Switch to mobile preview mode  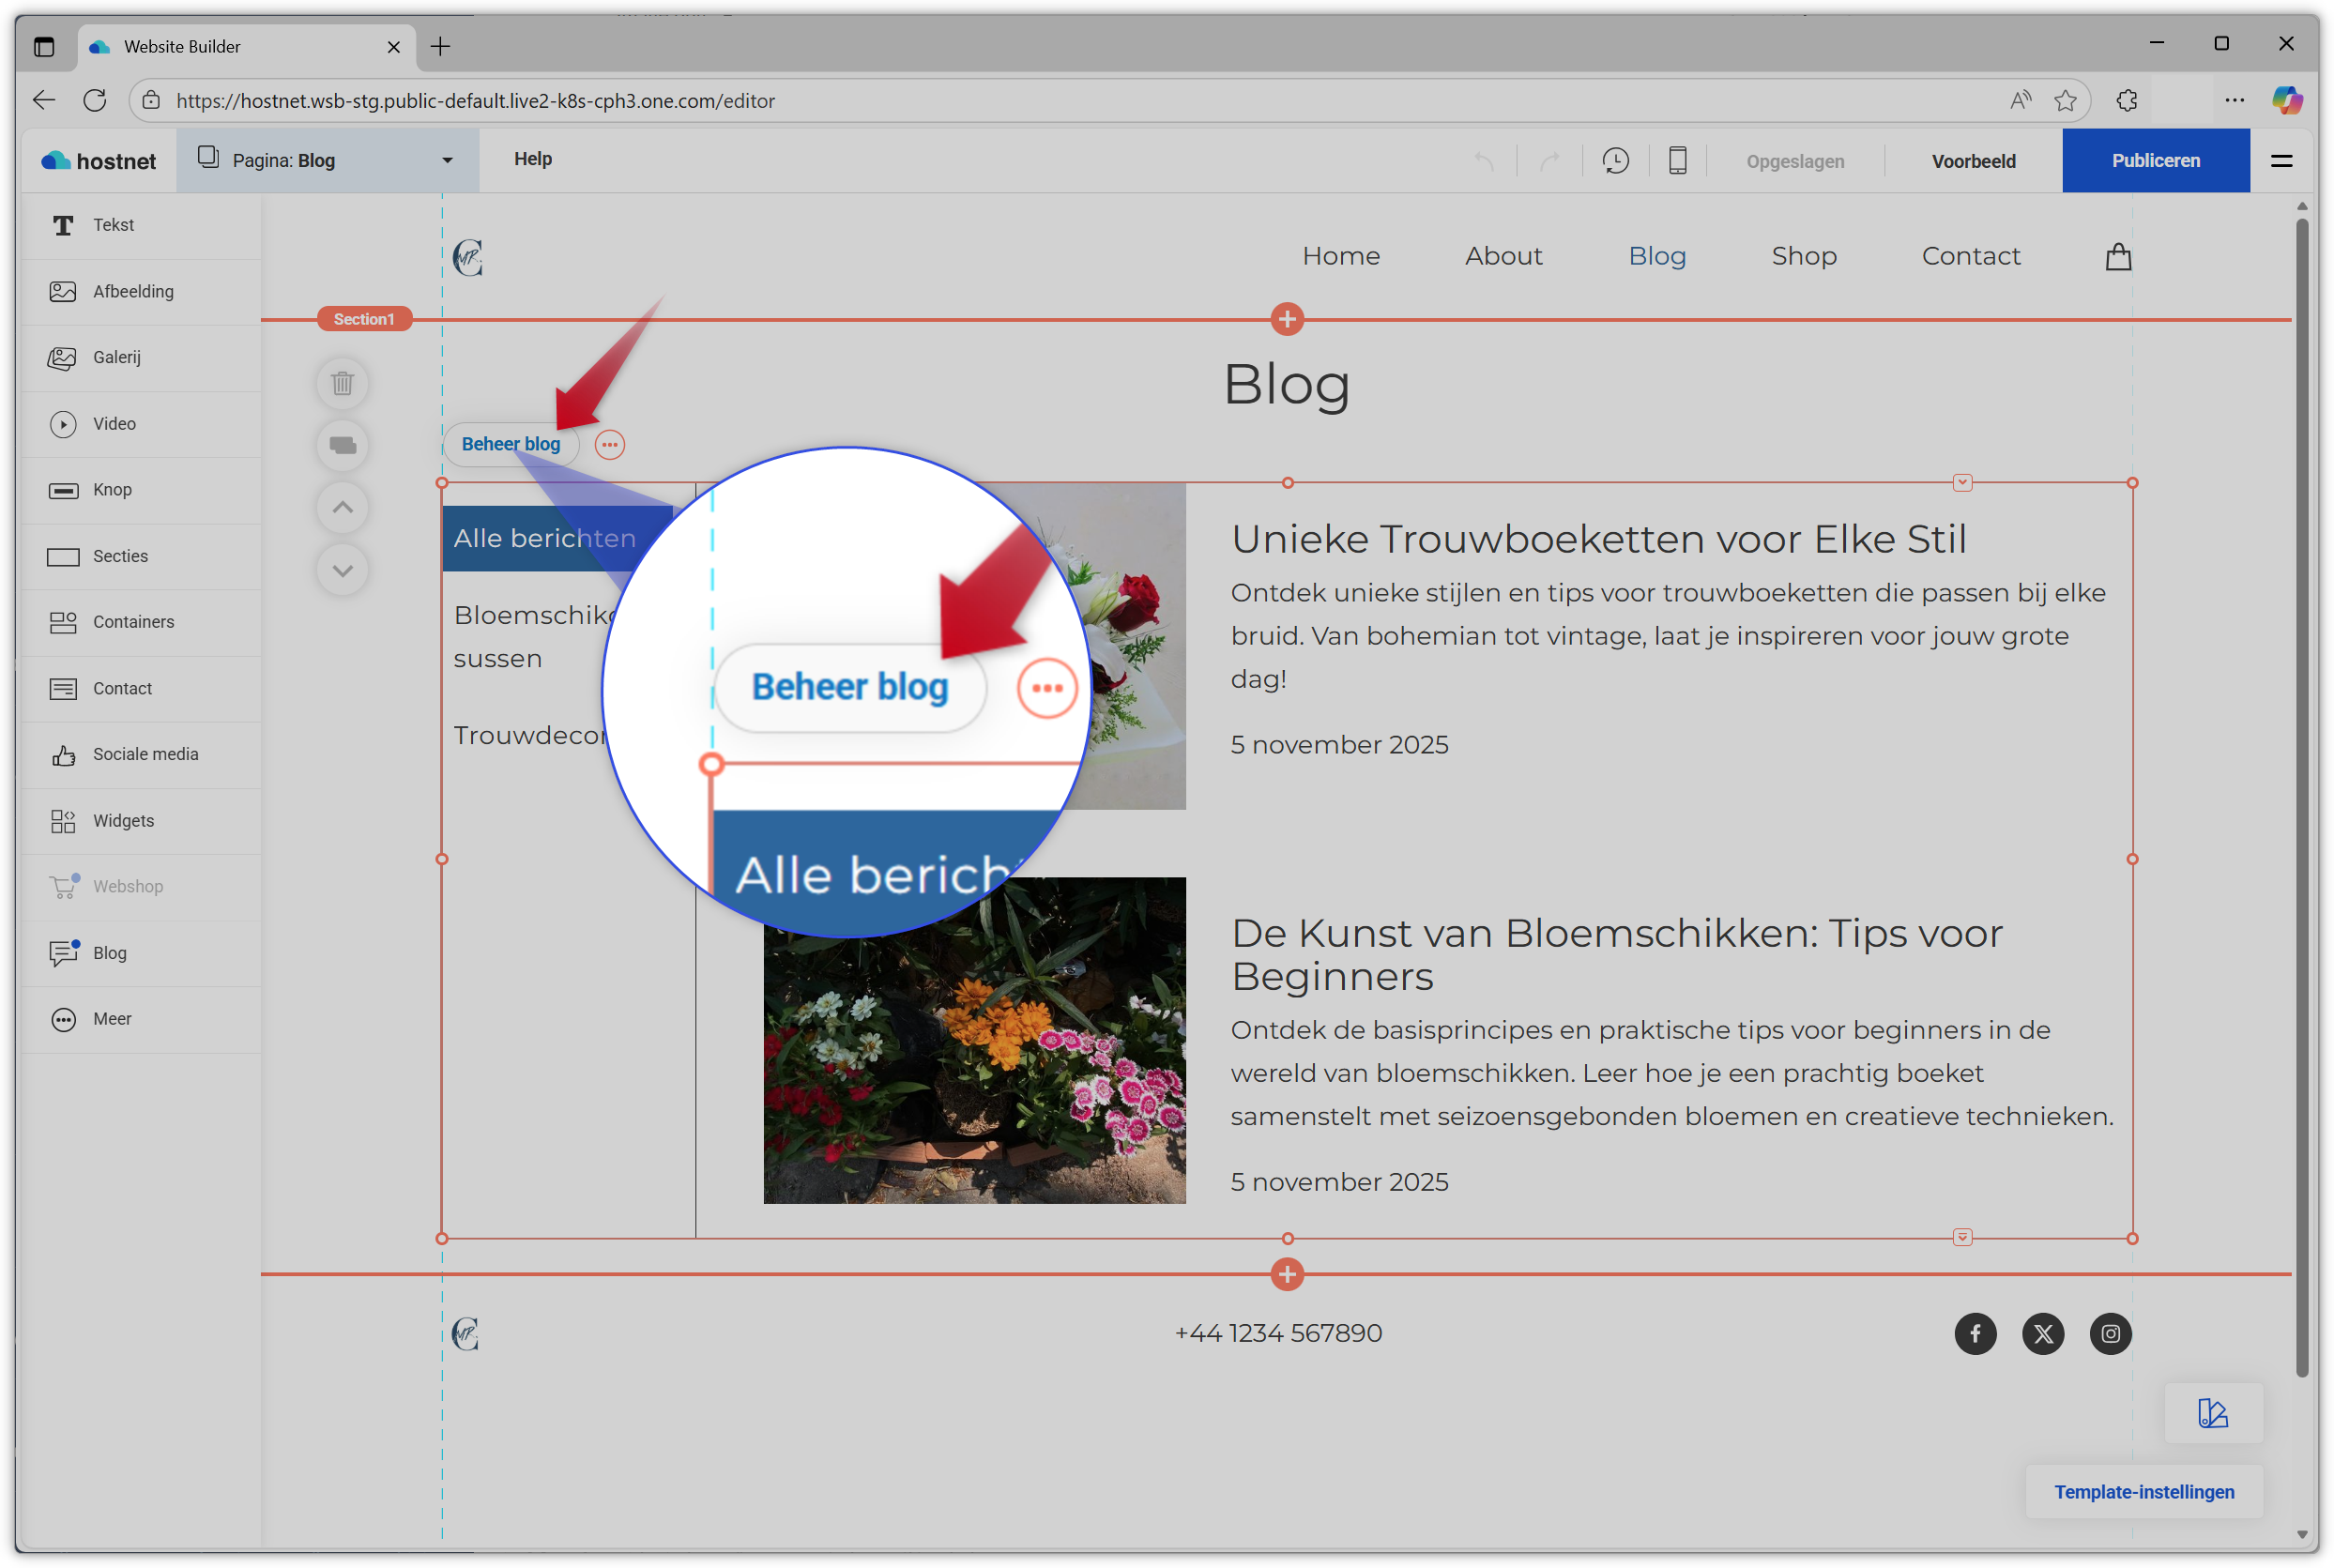click(1676, 160)
